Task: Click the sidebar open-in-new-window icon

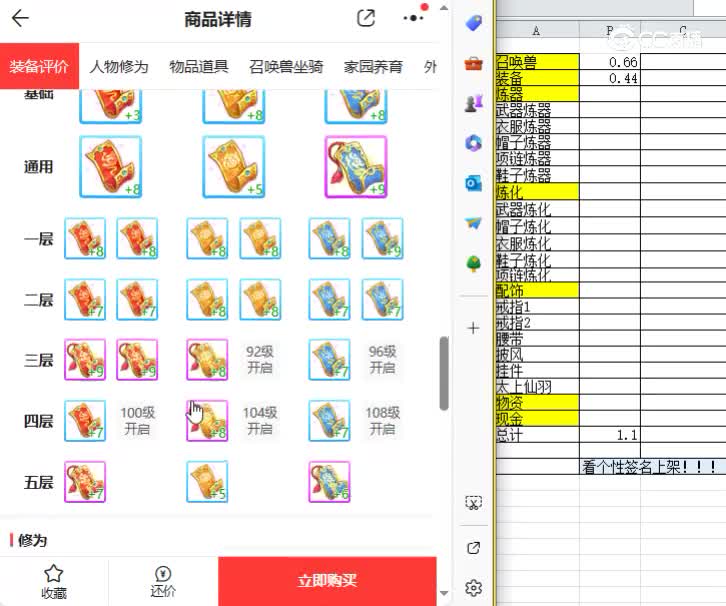Action: pos(473,548)
